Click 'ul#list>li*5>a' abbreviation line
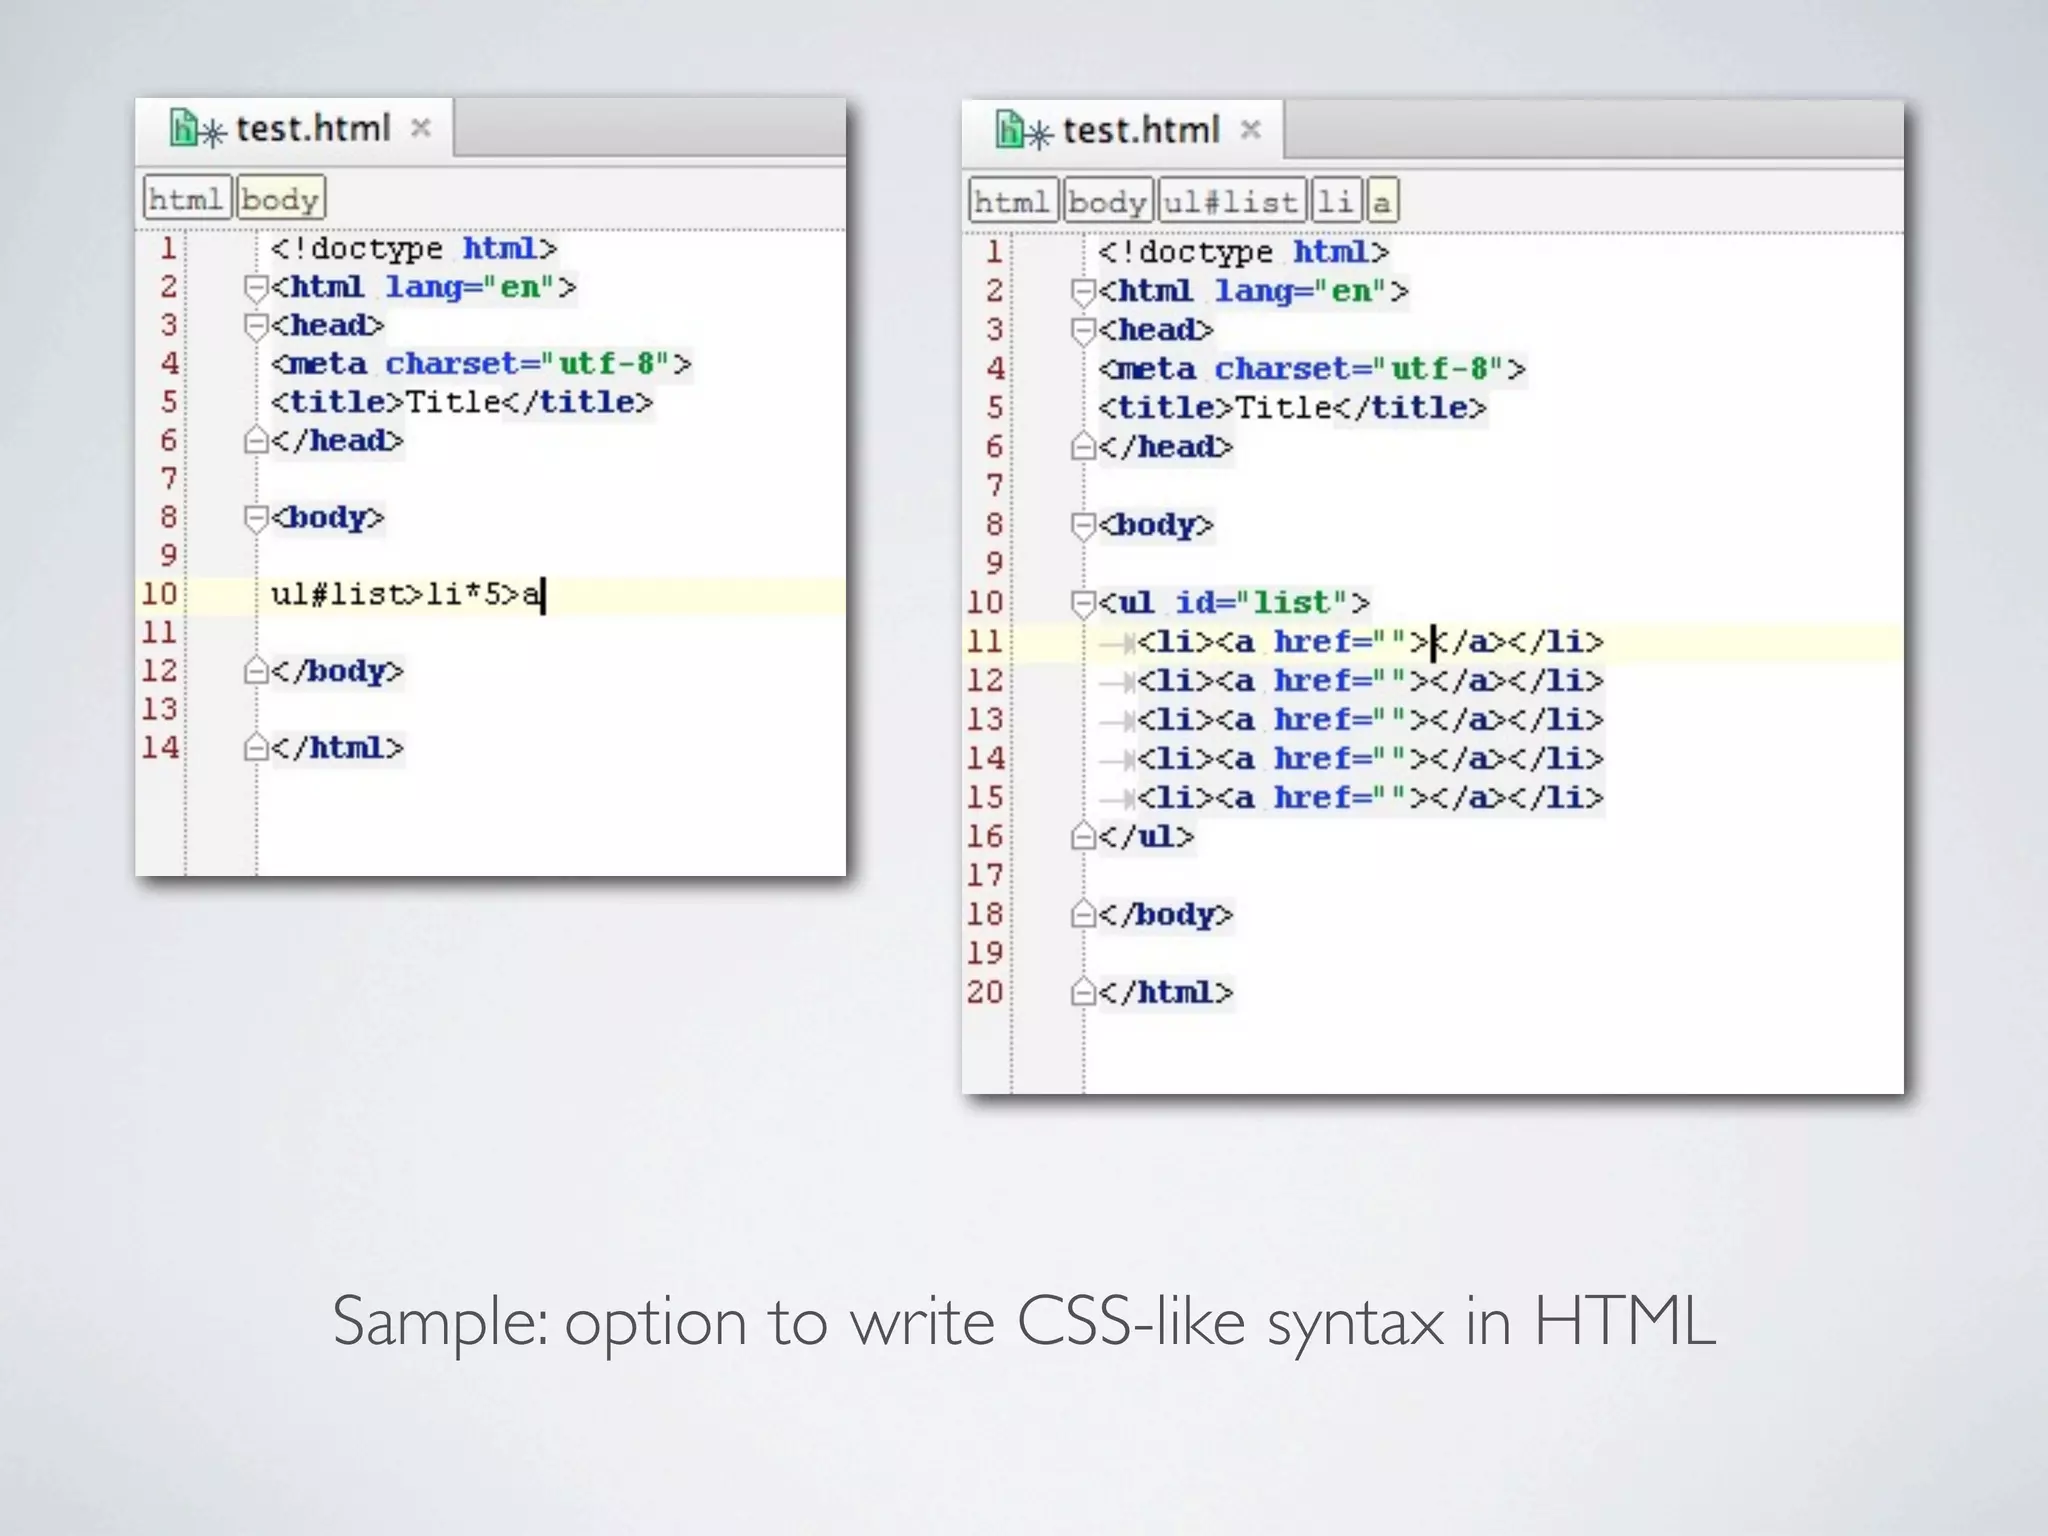This screenshot has height=1536, width=2048. pos(407,595)
